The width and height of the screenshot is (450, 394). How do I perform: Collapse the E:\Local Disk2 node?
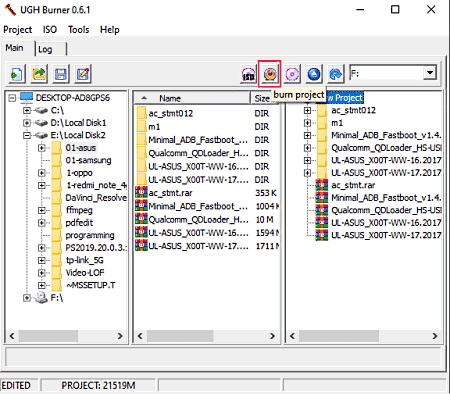[x=27, y=135]
